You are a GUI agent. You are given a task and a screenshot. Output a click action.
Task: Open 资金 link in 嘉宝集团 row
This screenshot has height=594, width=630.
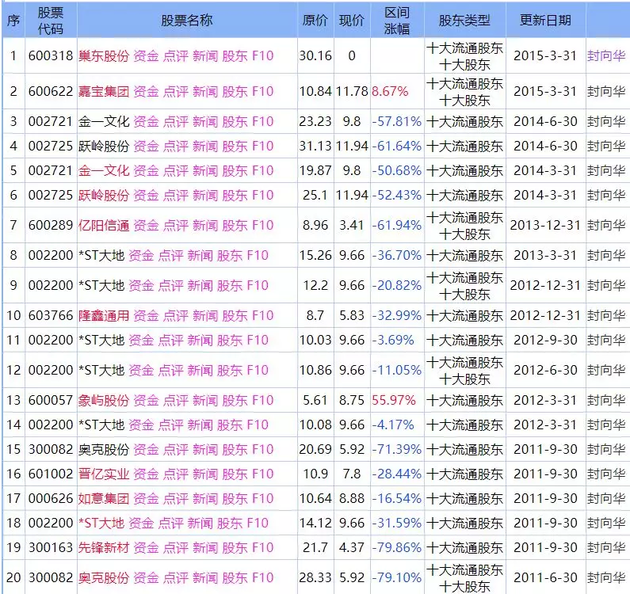click(x=146, y=92)
